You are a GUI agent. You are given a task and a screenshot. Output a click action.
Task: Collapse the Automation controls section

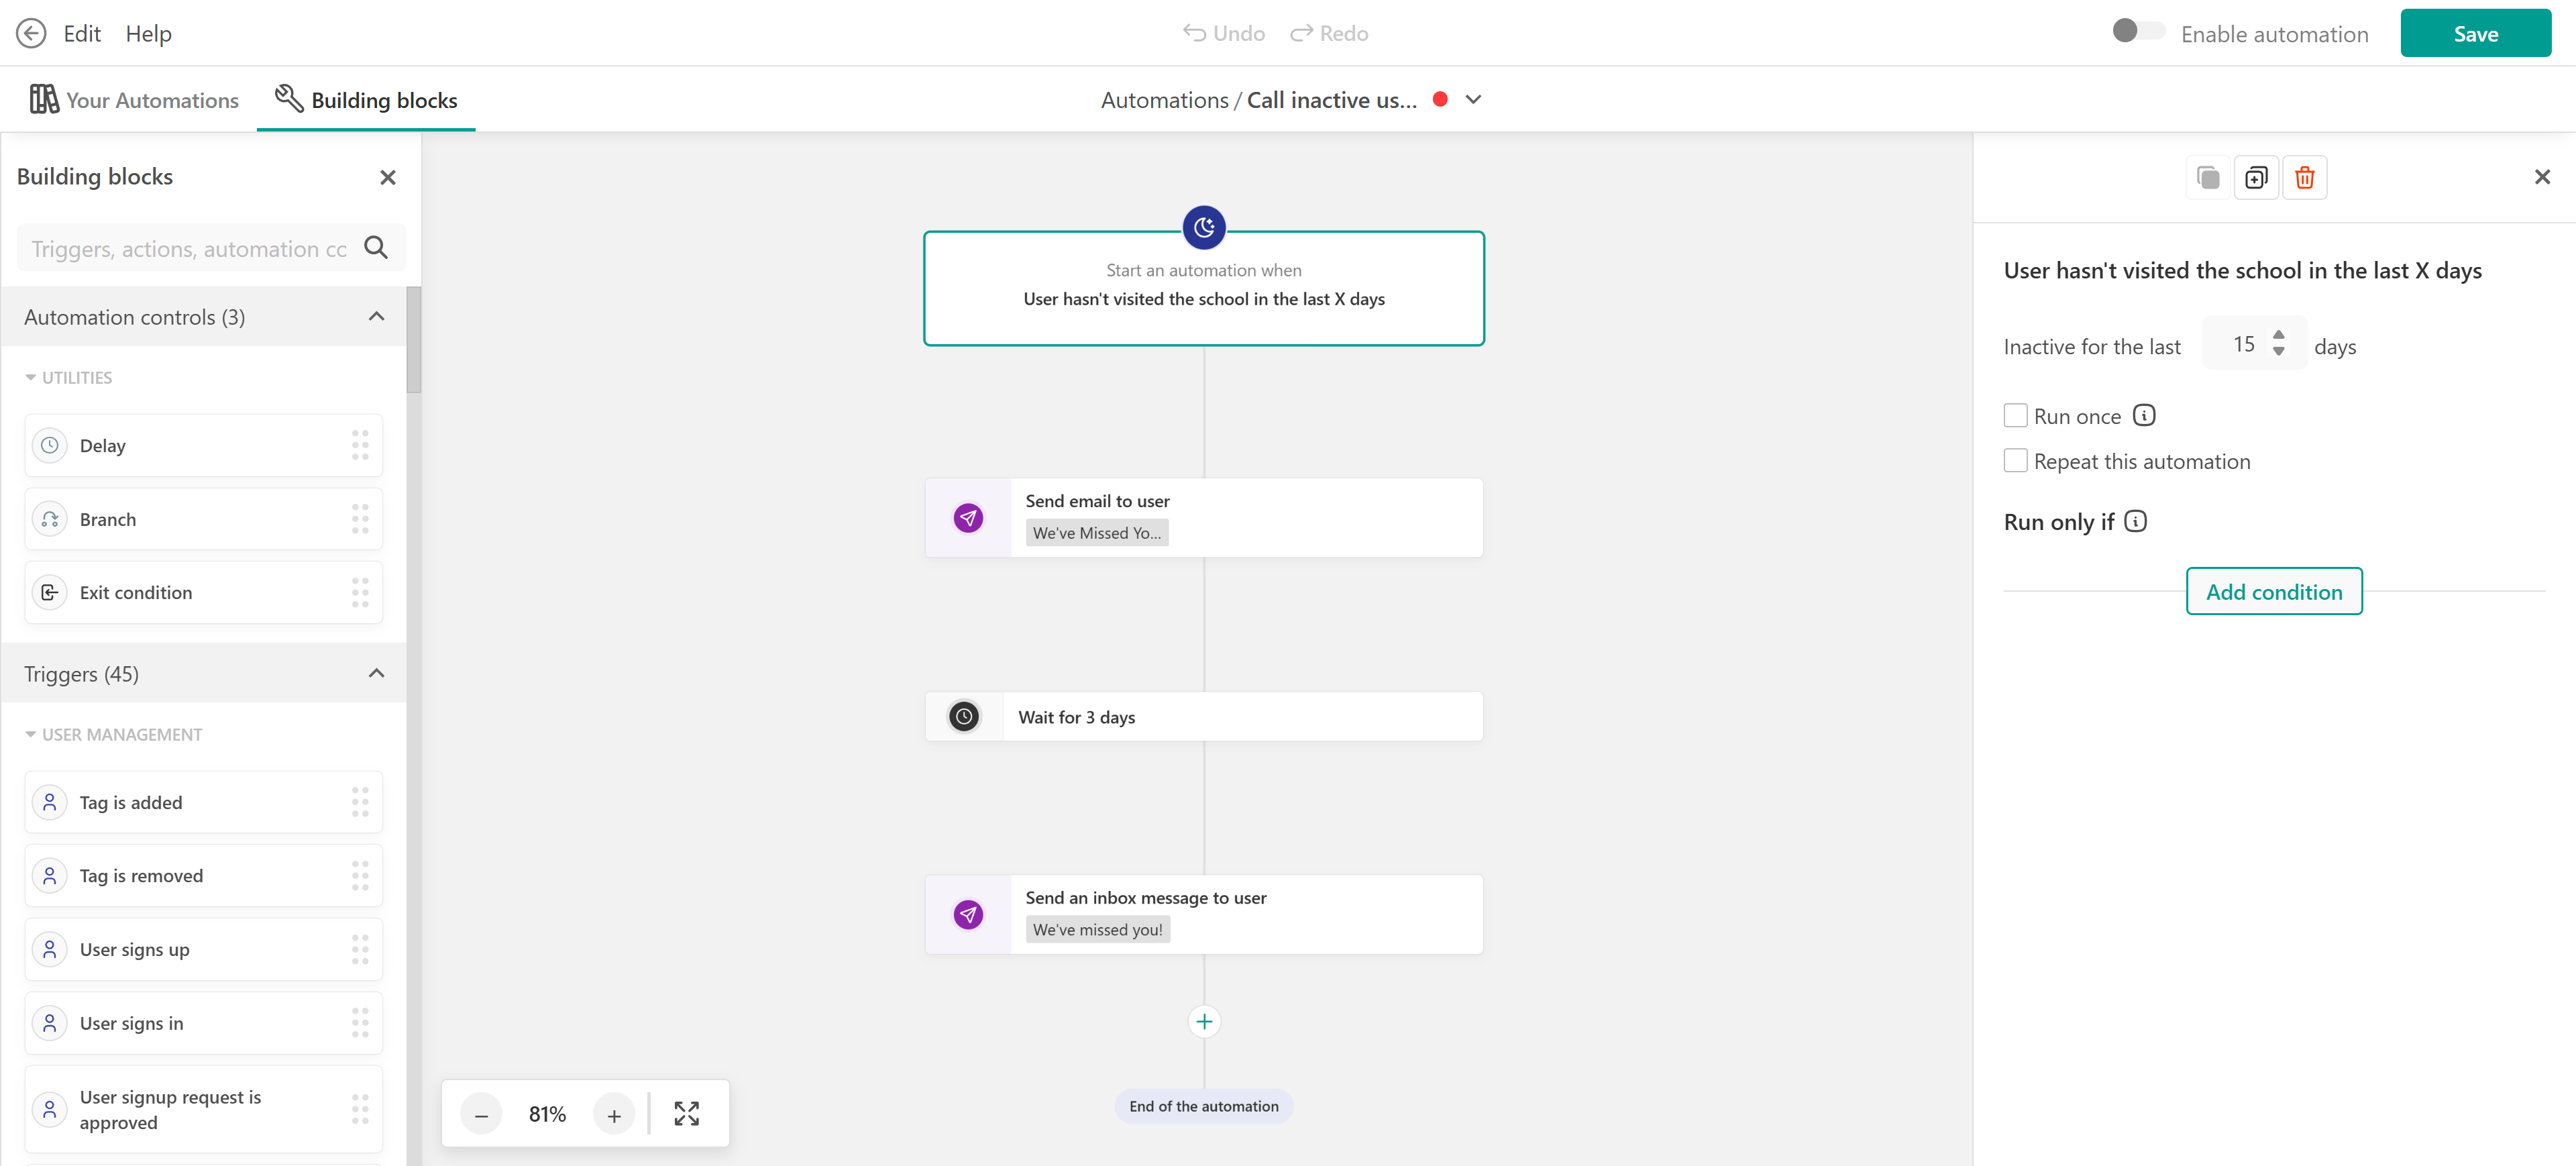point(376,316)
